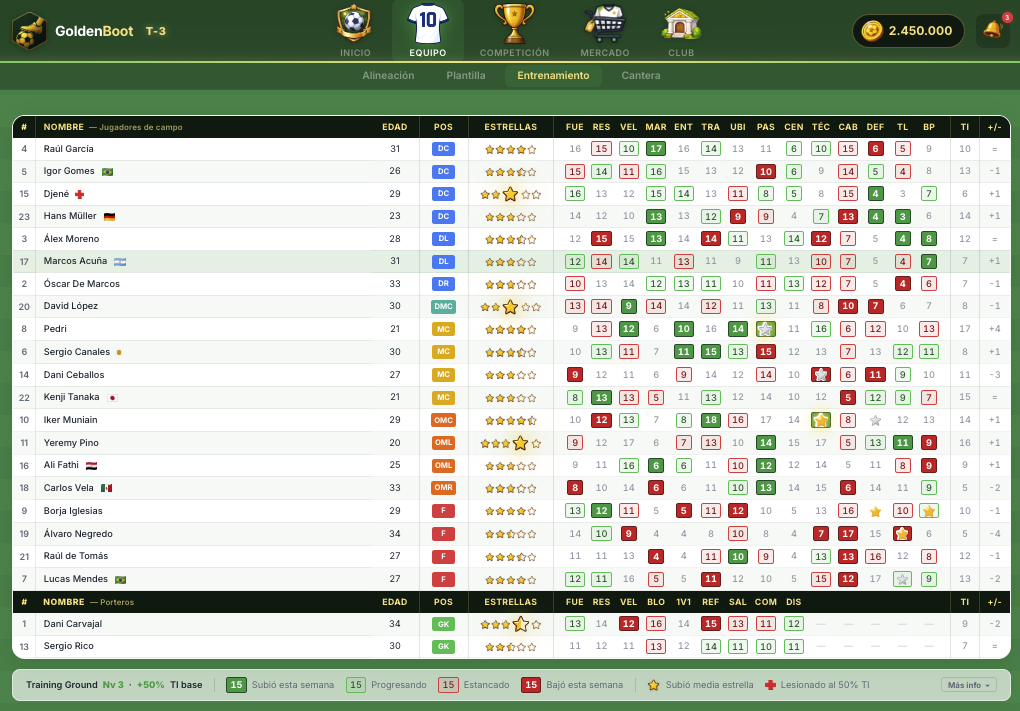Switch to the Plantilla tab
Viewport: 1020px width, 711px height.
466,75
